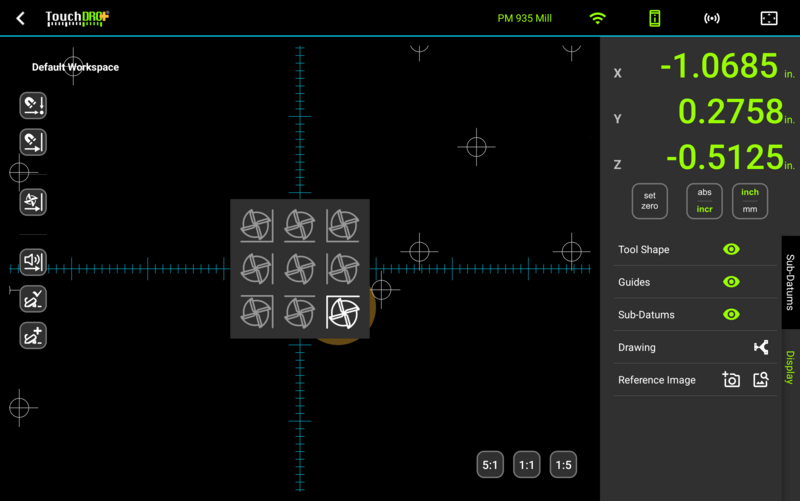The image size is (800, 501).
Task: Pick tool offset with left edge only
Action: point(343,269)
